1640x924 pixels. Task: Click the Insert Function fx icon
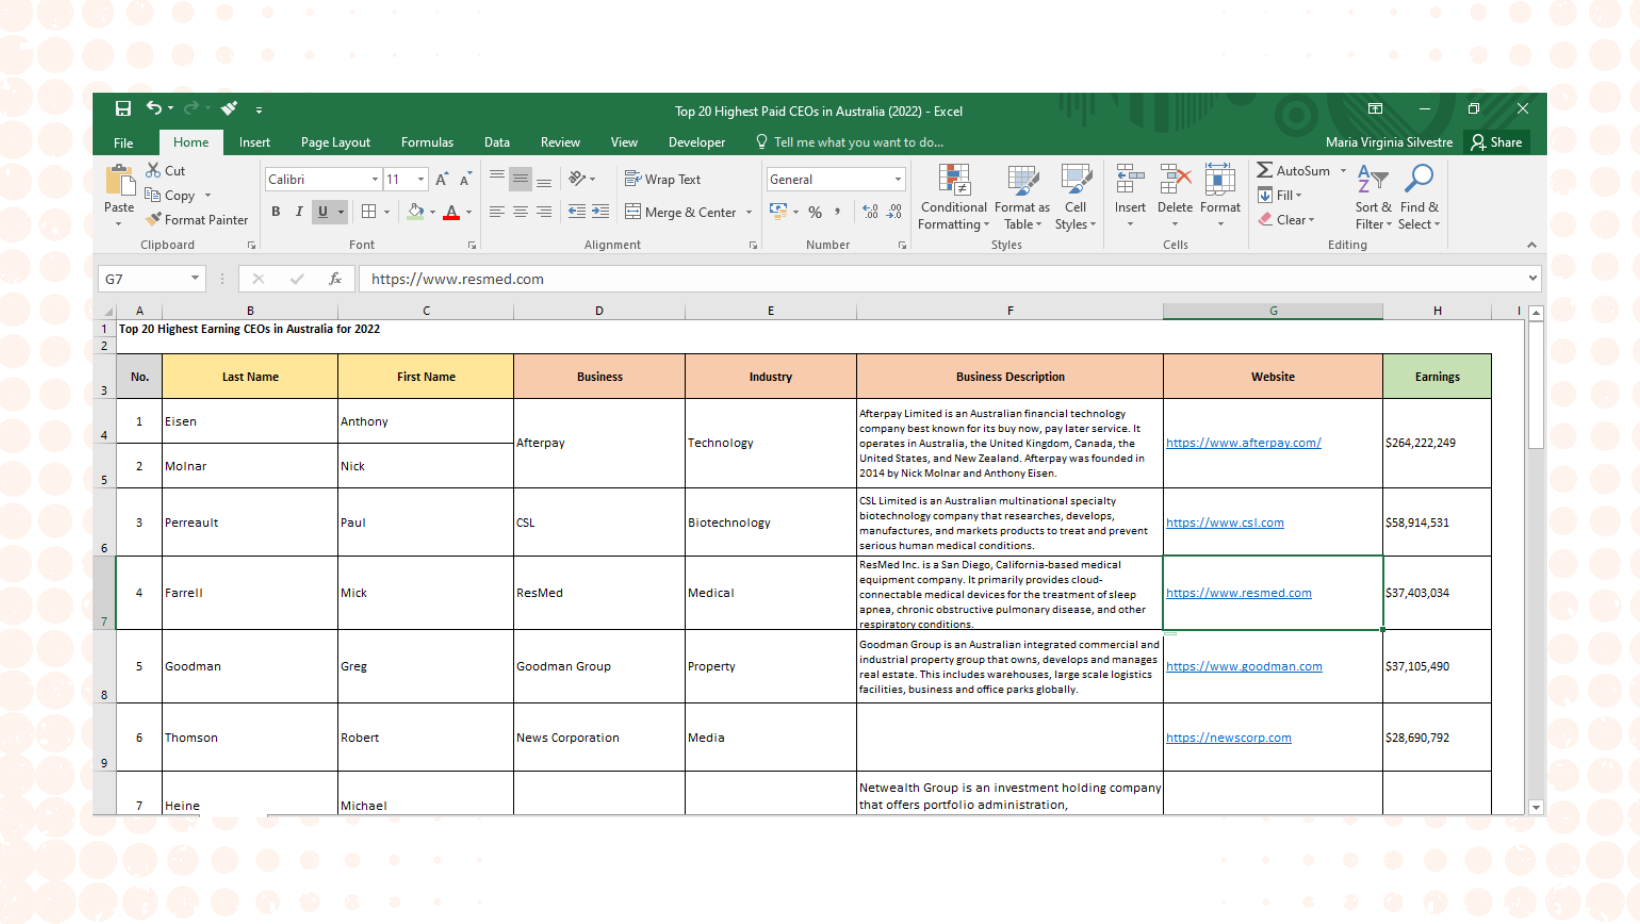[x=335, y=279]
